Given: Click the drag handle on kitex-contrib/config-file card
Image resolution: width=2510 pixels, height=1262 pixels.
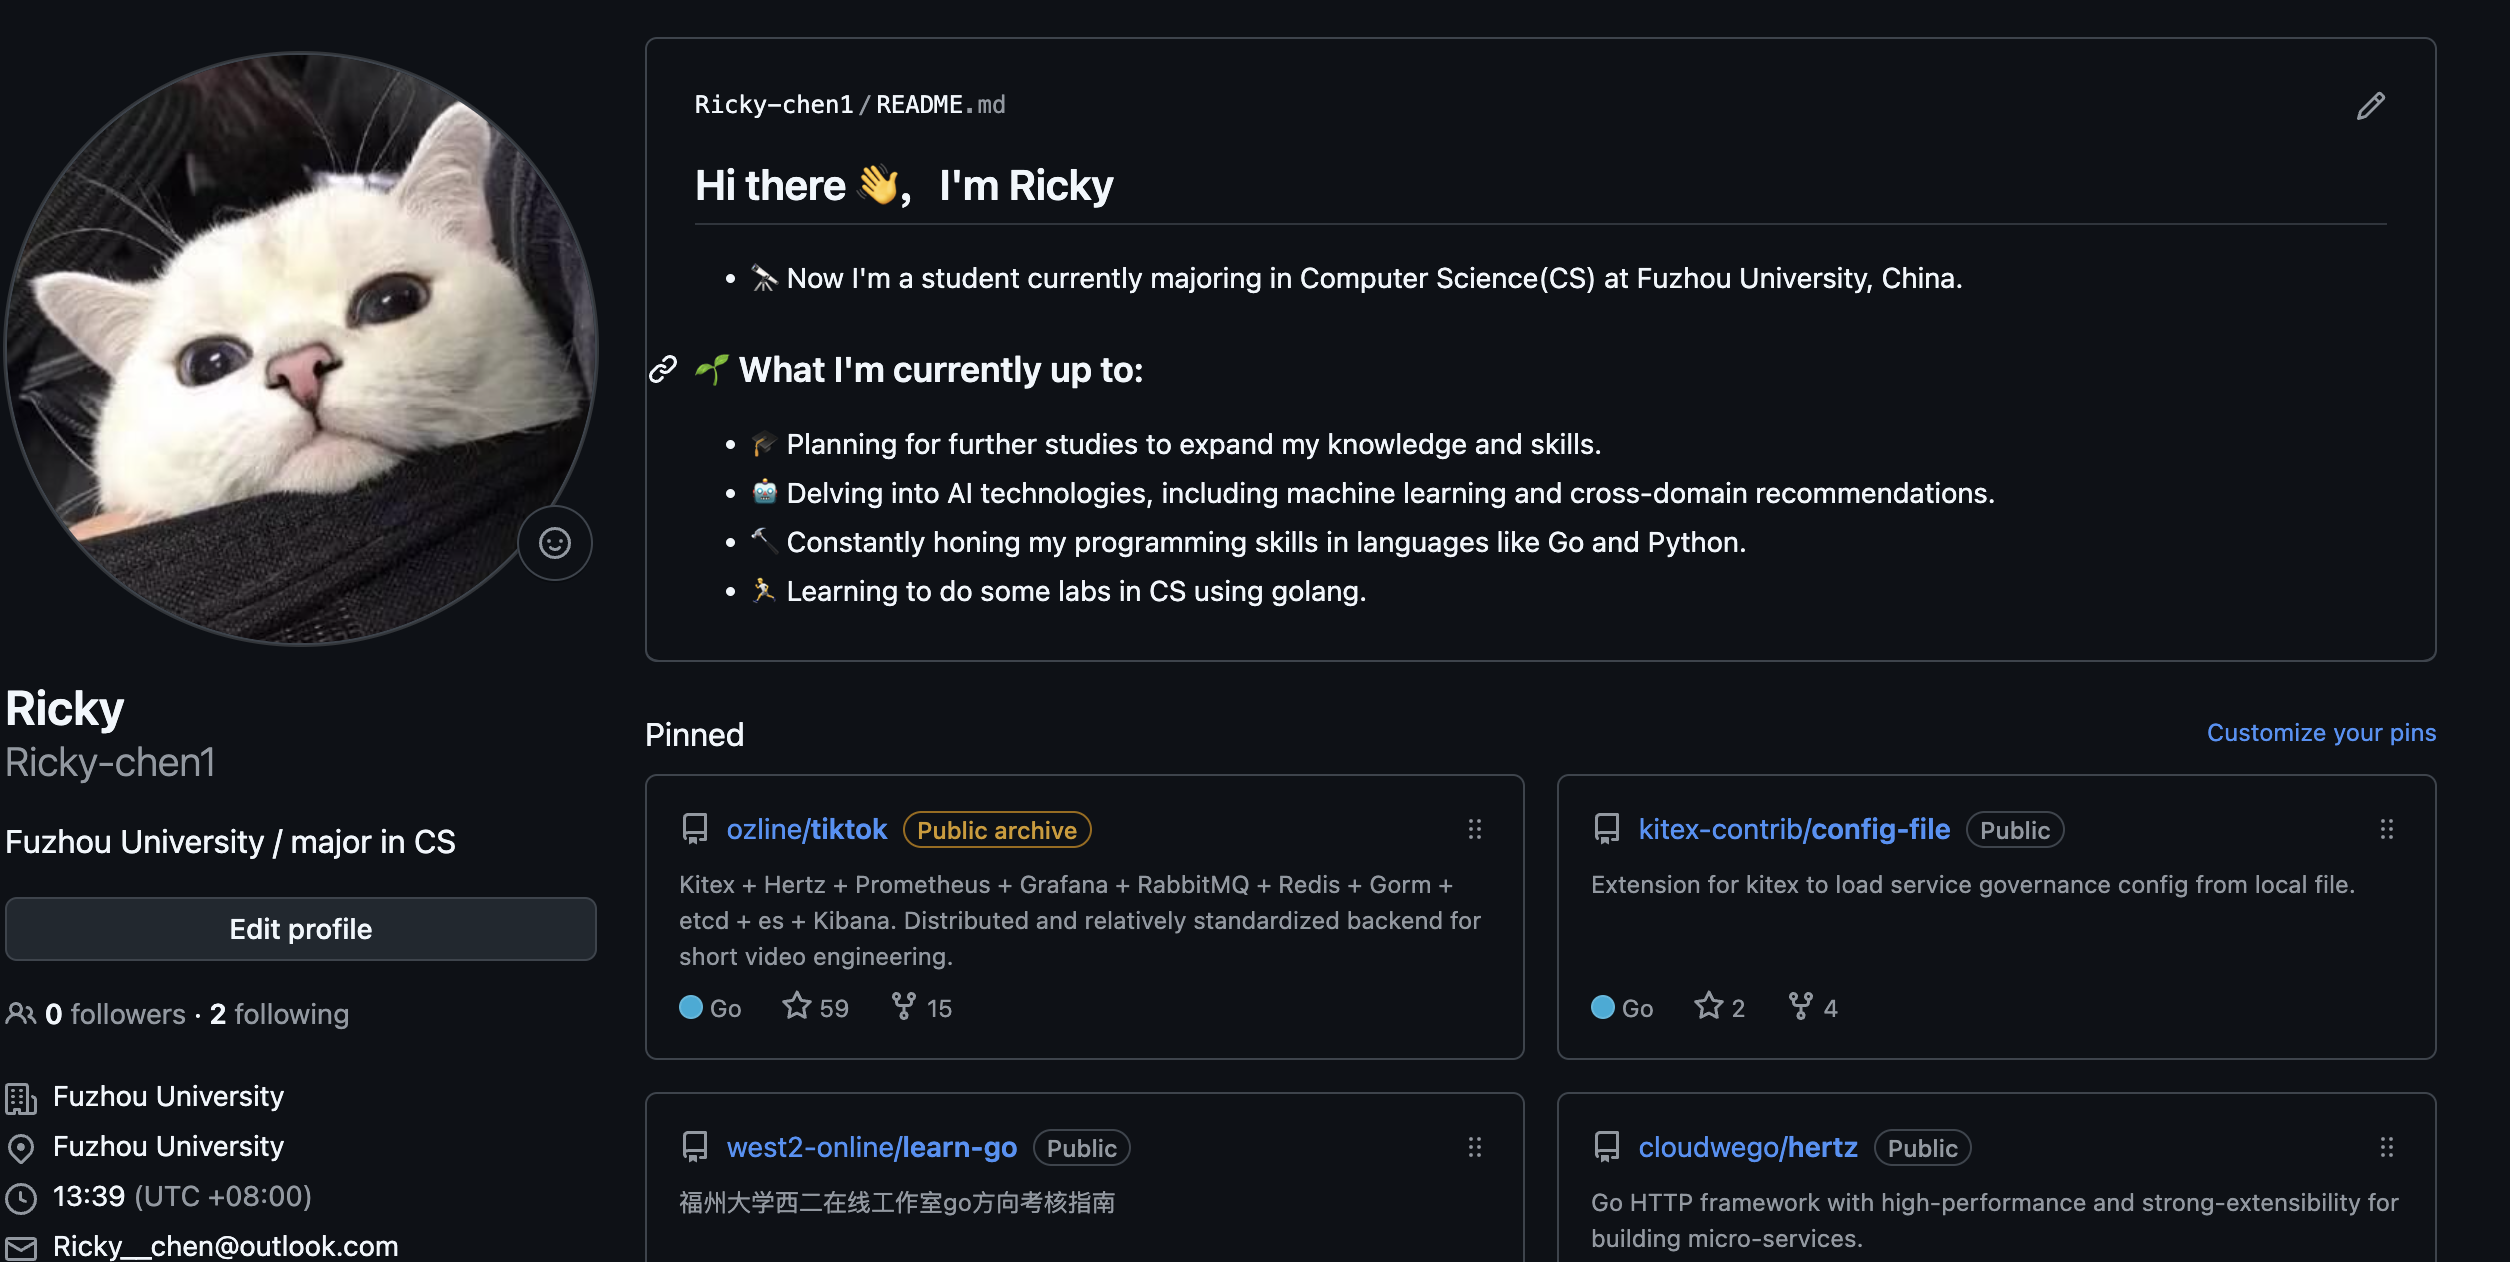Looking at the screenshot, I should (2386, 829).
